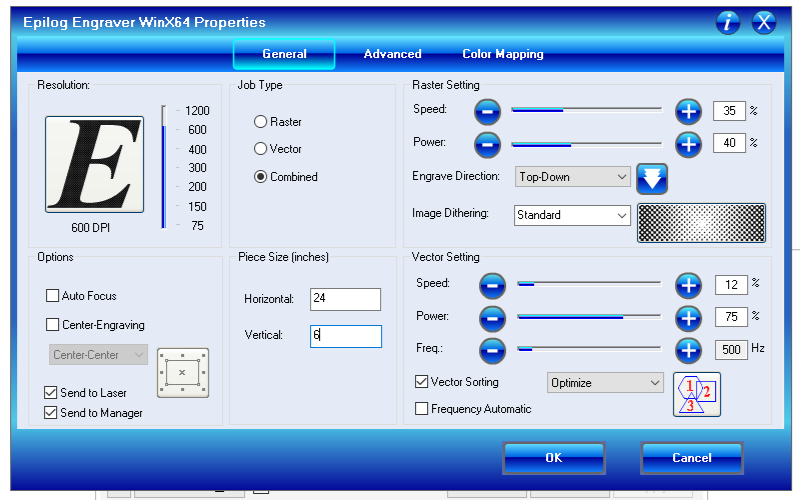Increase Raster Power with plus button
This screenshot has width=800, height=500.
point(688,145)
